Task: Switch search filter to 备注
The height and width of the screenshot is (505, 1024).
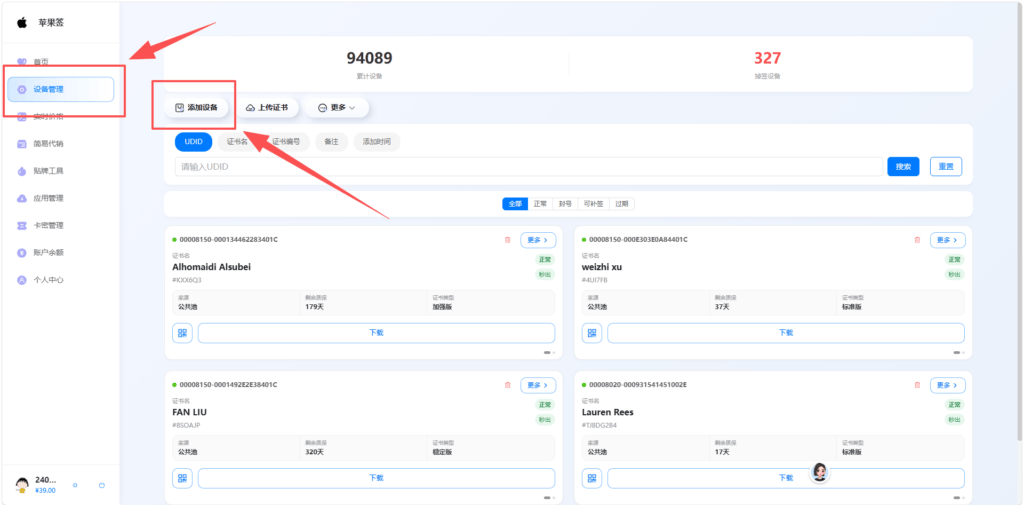Action: 331,141
